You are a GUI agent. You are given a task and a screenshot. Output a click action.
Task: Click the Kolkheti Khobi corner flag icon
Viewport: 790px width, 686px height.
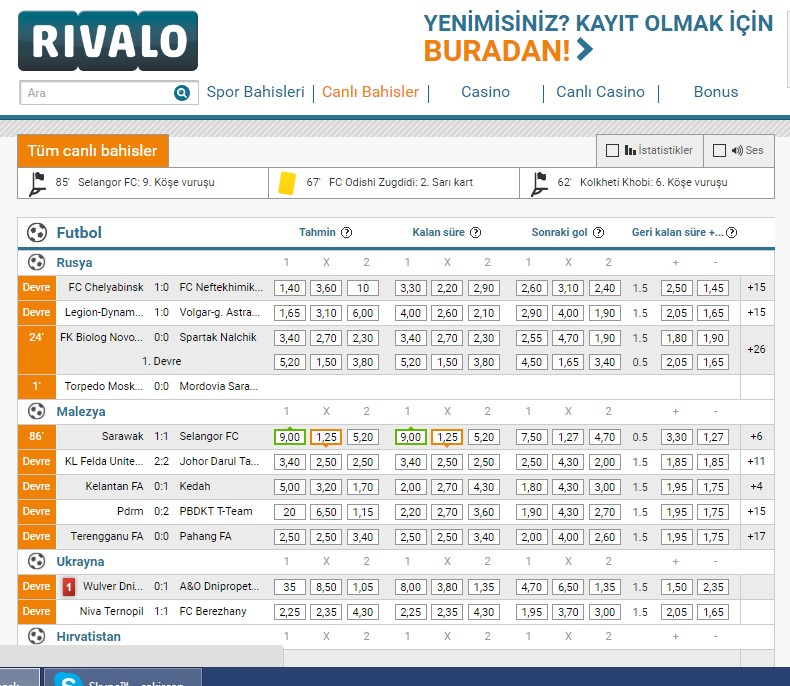pyautogui.click(x=539, y=183)
